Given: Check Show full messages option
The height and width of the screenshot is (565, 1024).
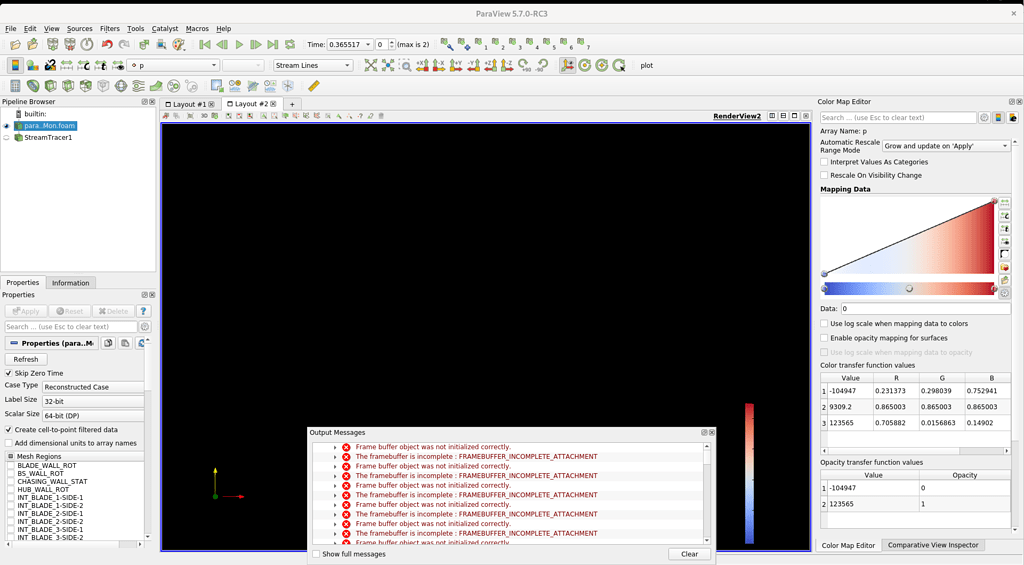Looking at the screenshot, I should (x=317, y=554).
